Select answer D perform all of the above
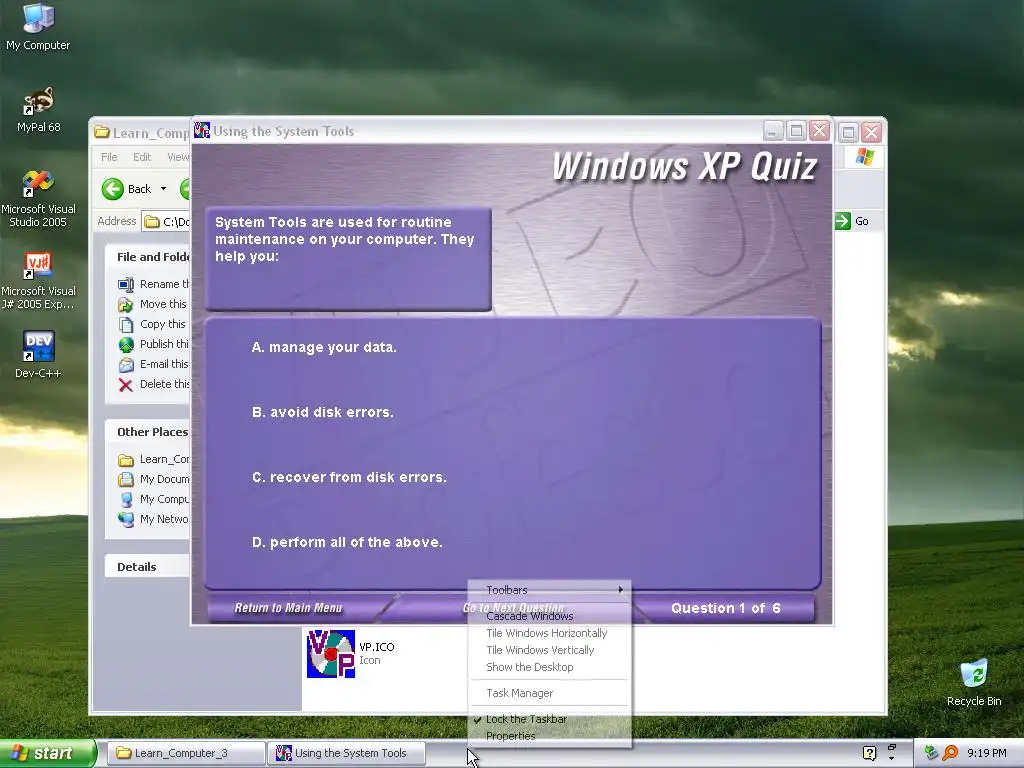 pyautogui.click(x=347, y=543)
